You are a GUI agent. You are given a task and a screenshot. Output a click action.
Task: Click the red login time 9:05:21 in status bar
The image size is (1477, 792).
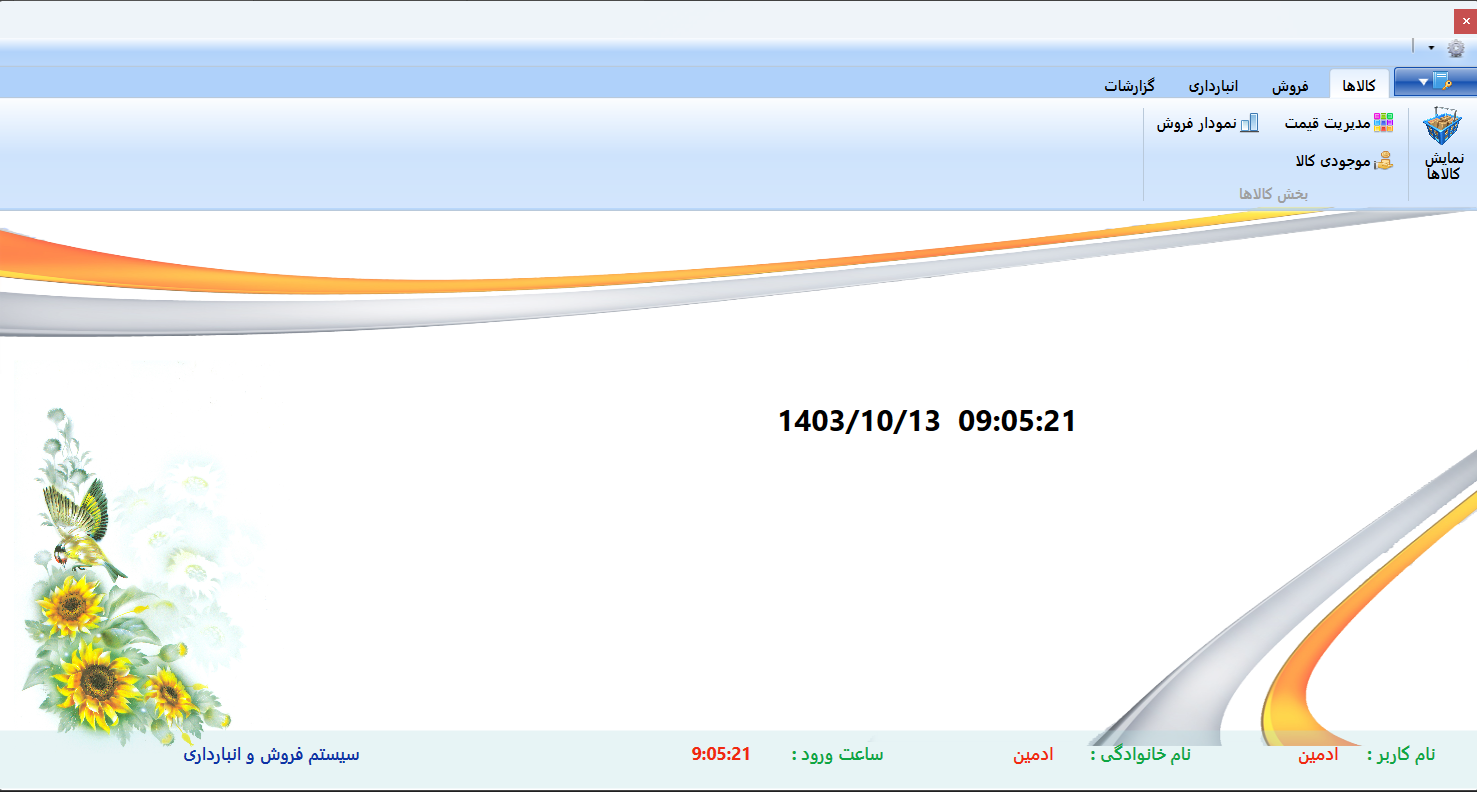pos(720,754)
